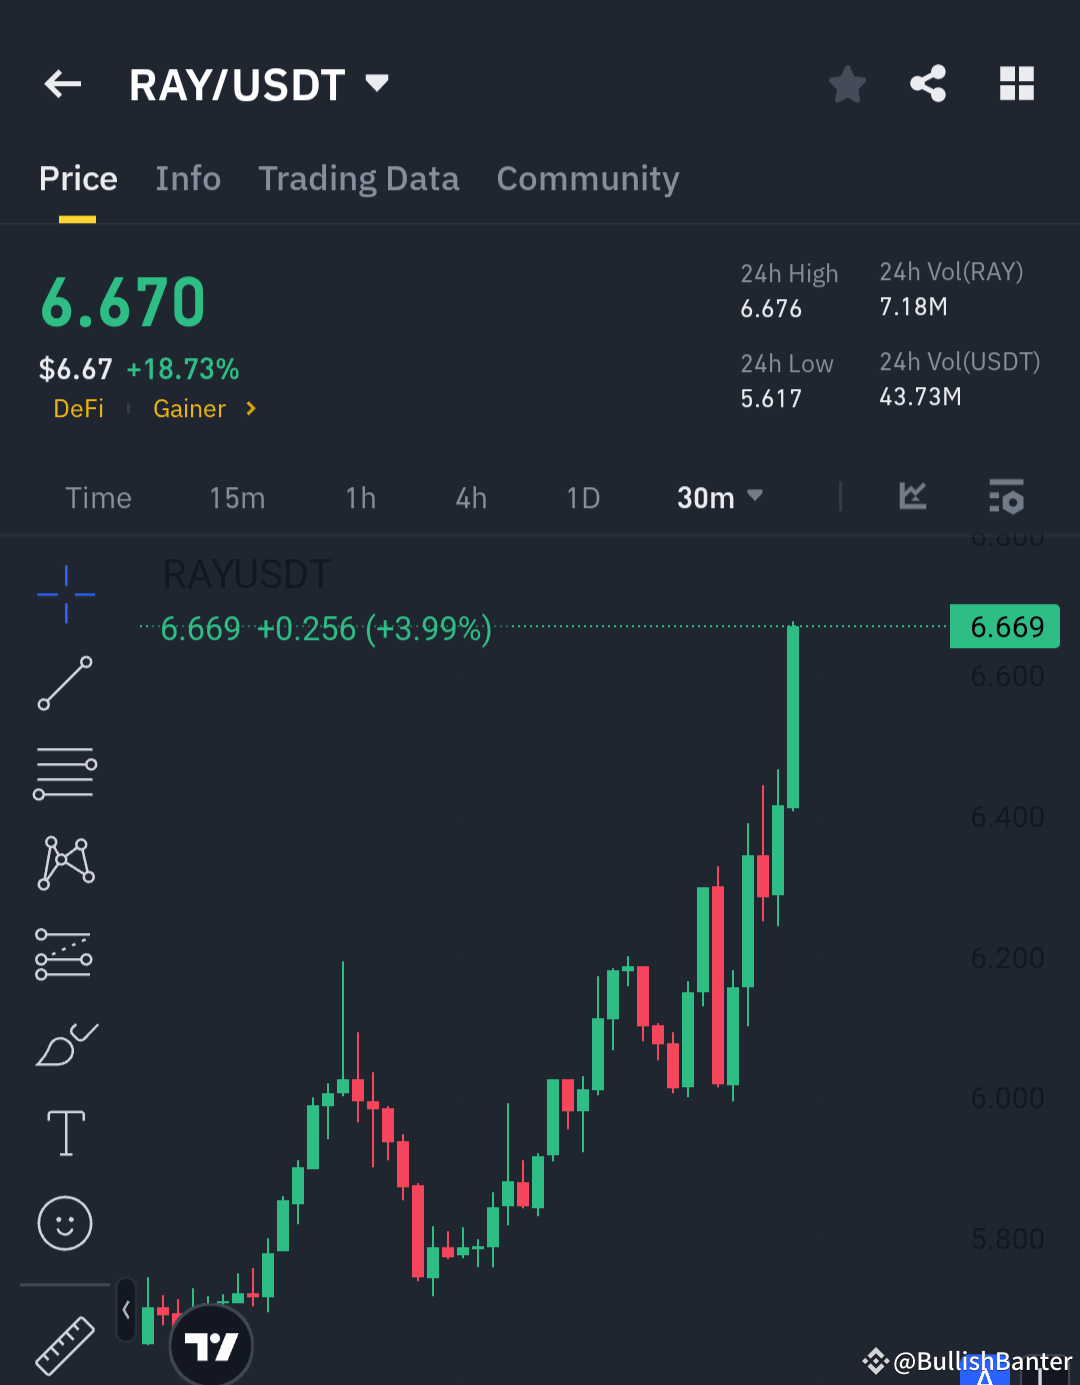
Task: Open the Community tab
Action: (x=588, y=178)
